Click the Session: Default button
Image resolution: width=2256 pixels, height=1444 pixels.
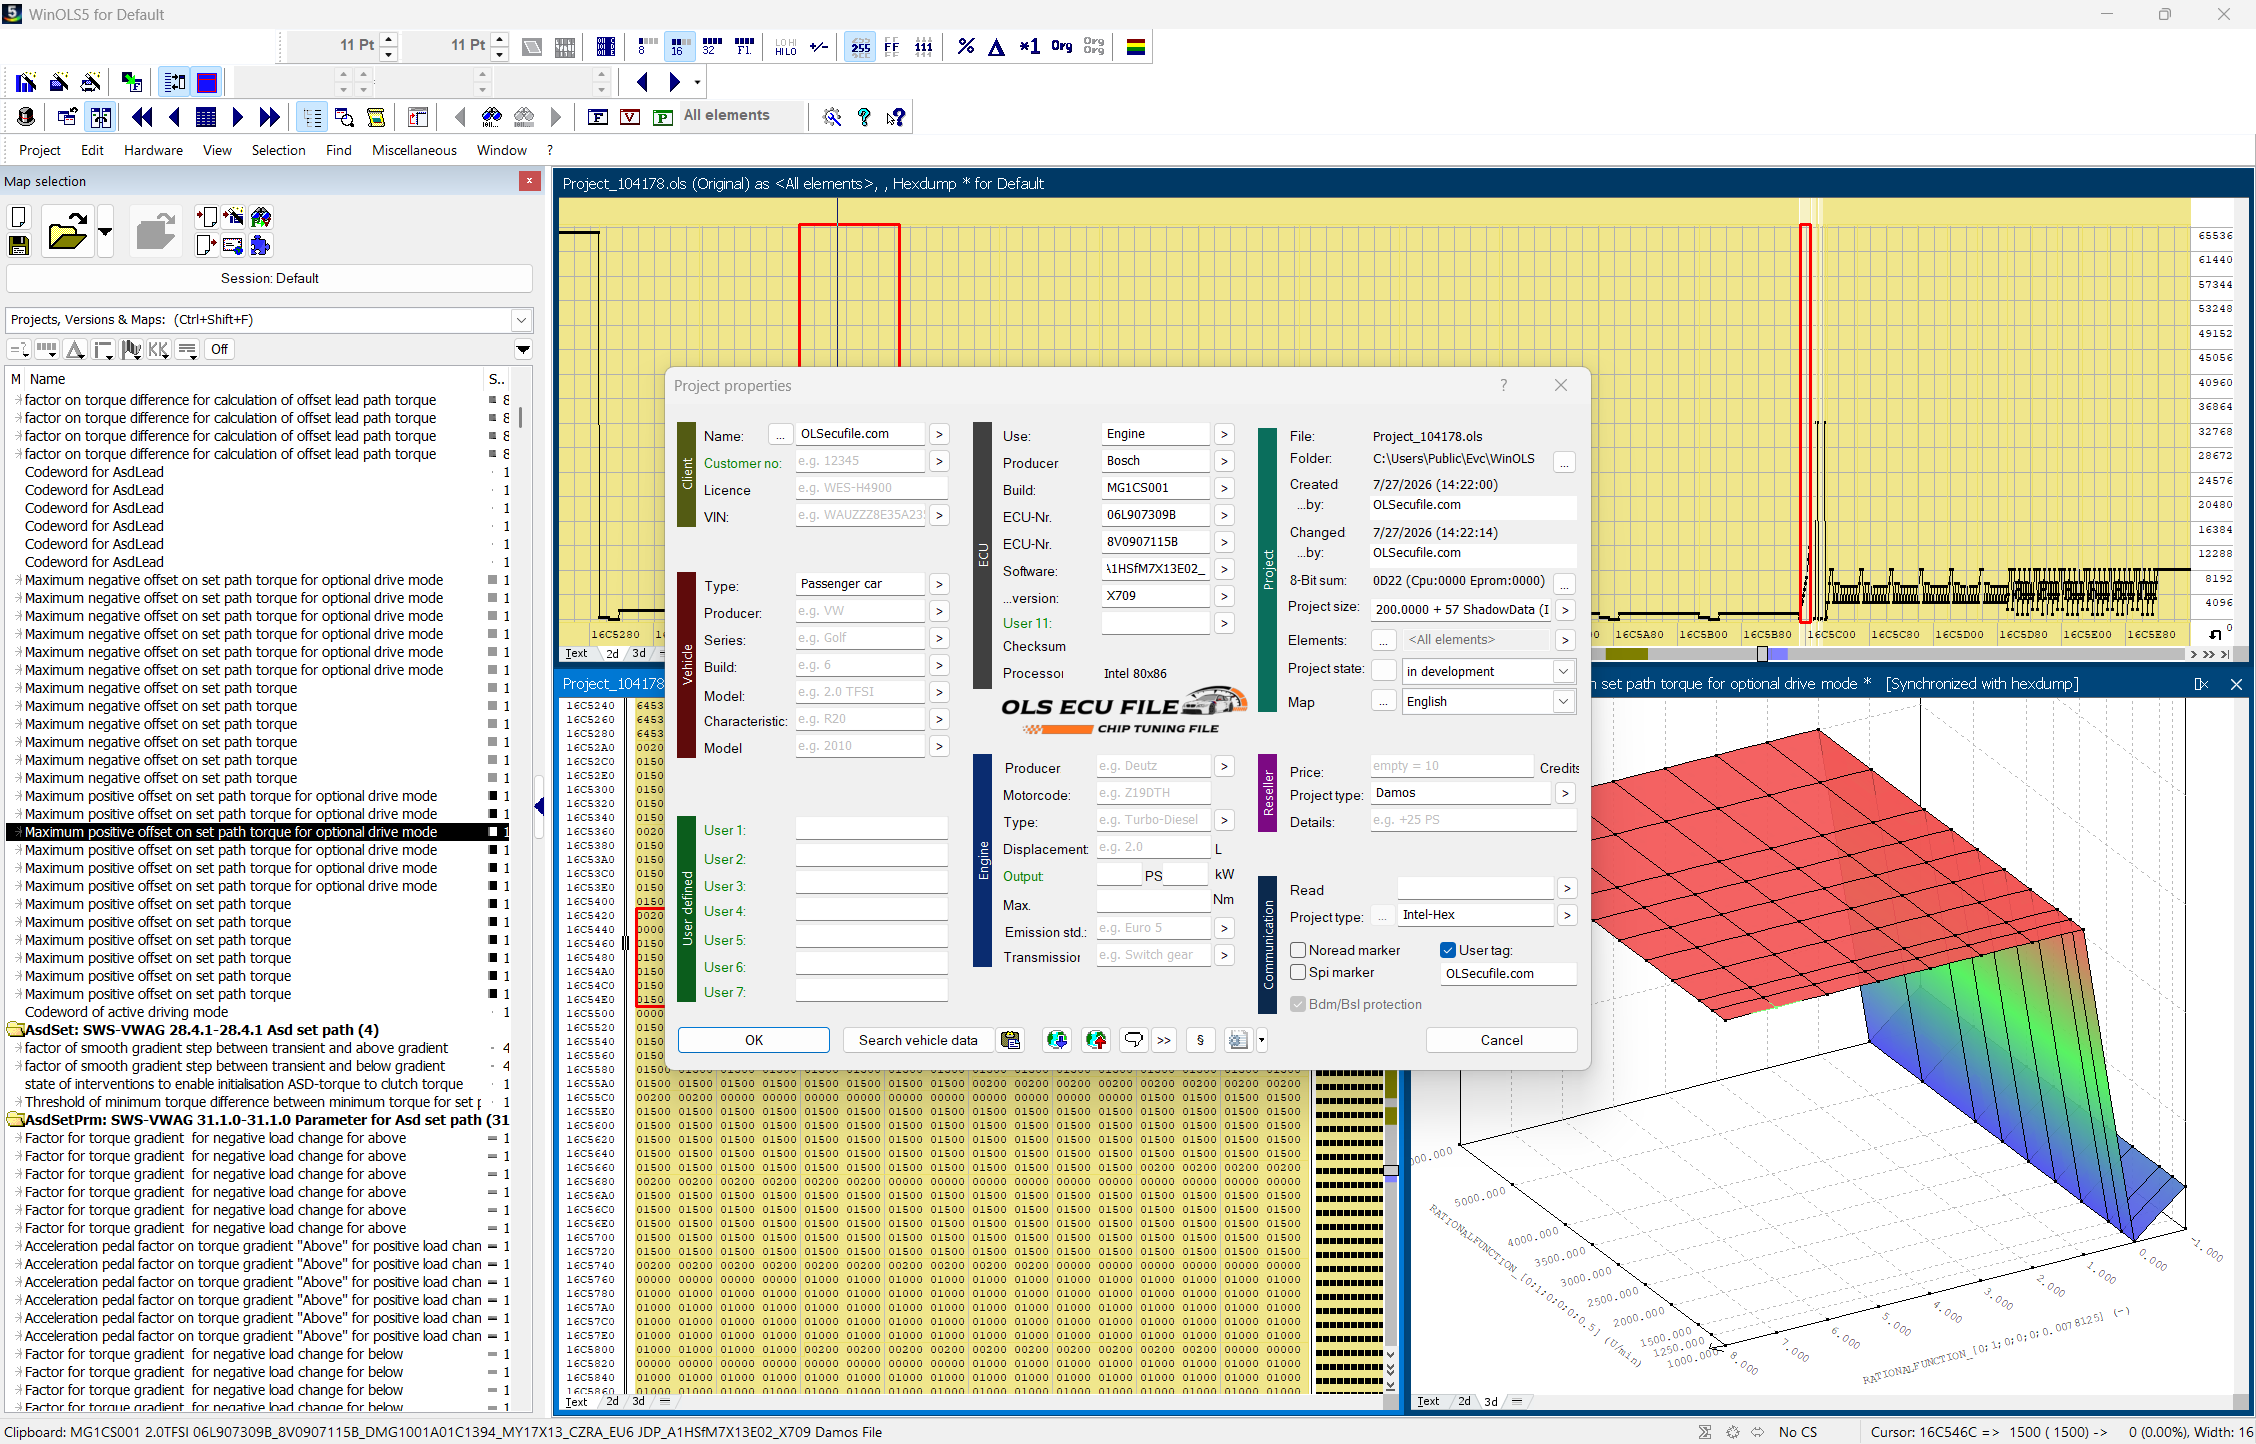[269, 278]
